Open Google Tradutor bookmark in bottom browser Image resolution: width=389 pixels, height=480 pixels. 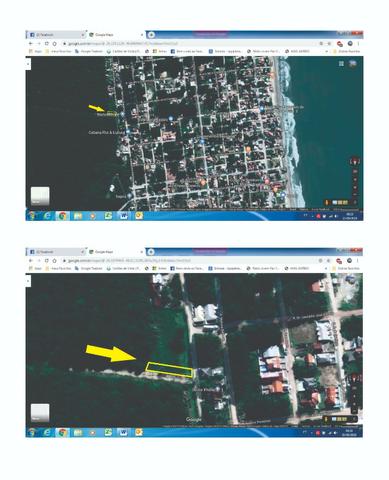(x=89, y=268)
